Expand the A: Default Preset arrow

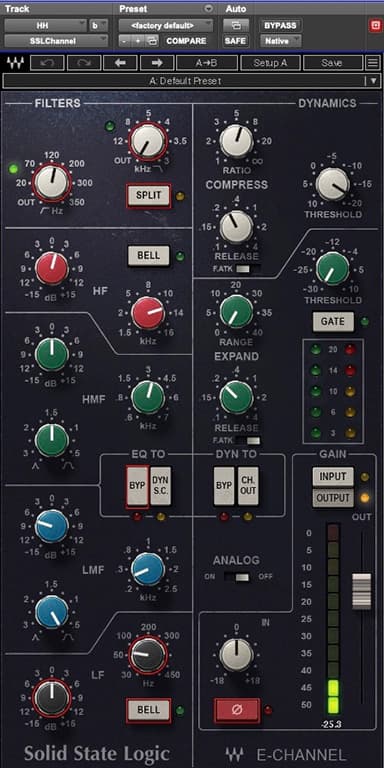[374, 81]
